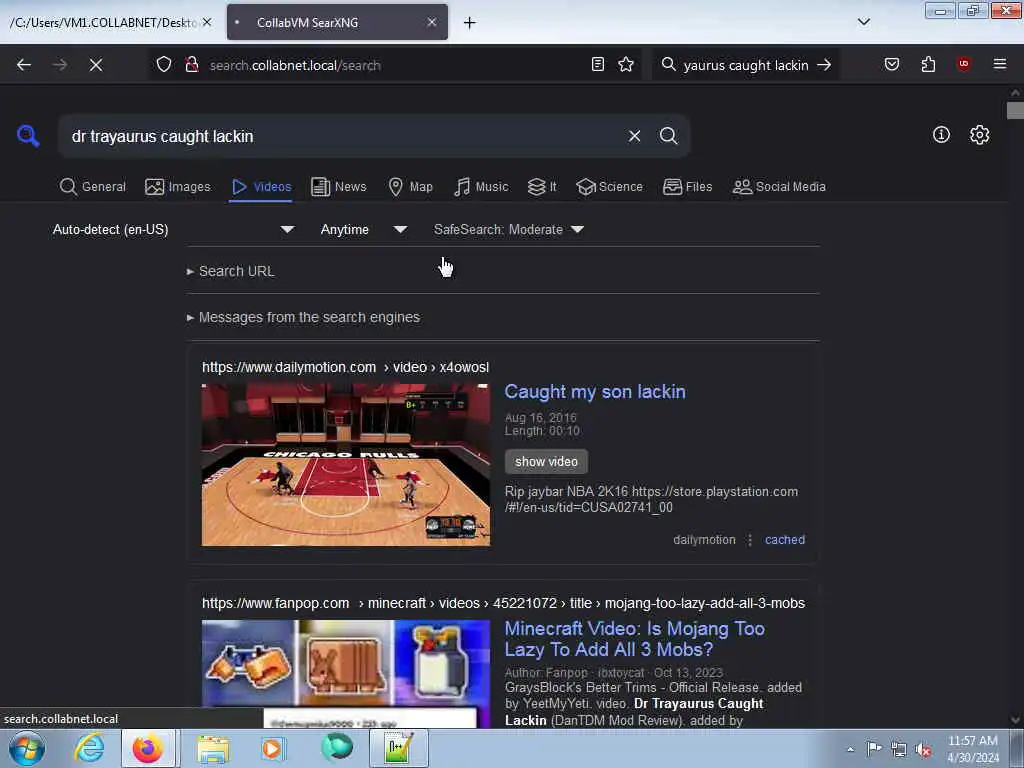Switch to the It category
1024x768 pixels.
click(542, 187)
